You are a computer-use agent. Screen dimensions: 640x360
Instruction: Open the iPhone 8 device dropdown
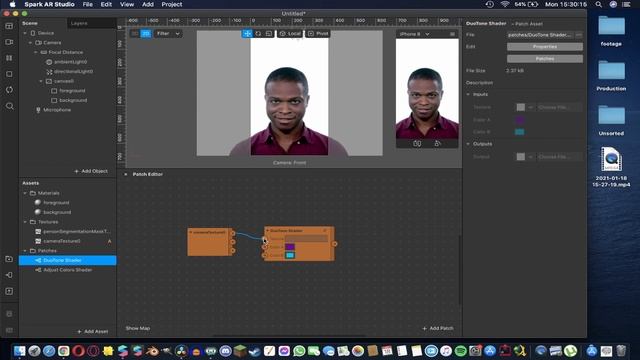414,34
